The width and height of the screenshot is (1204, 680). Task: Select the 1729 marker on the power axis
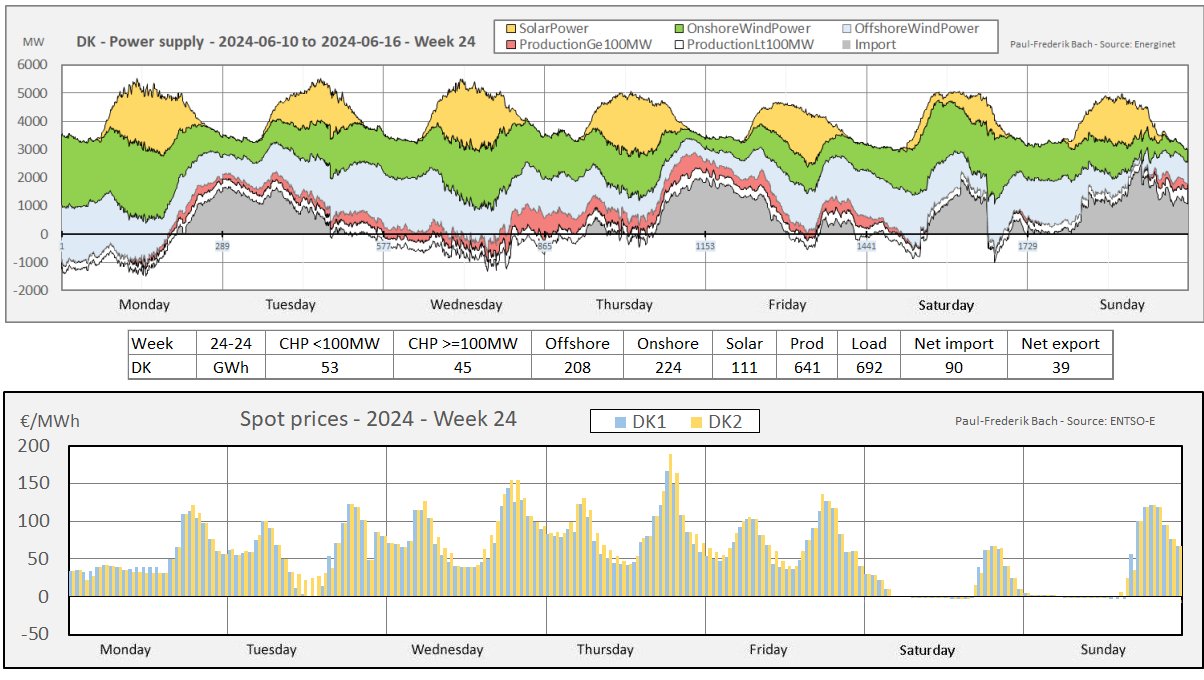(x=1027, y=246)
